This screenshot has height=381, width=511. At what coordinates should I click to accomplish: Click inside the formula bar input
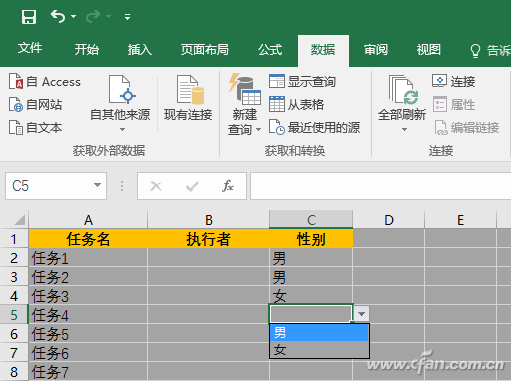tap(380, 186)
